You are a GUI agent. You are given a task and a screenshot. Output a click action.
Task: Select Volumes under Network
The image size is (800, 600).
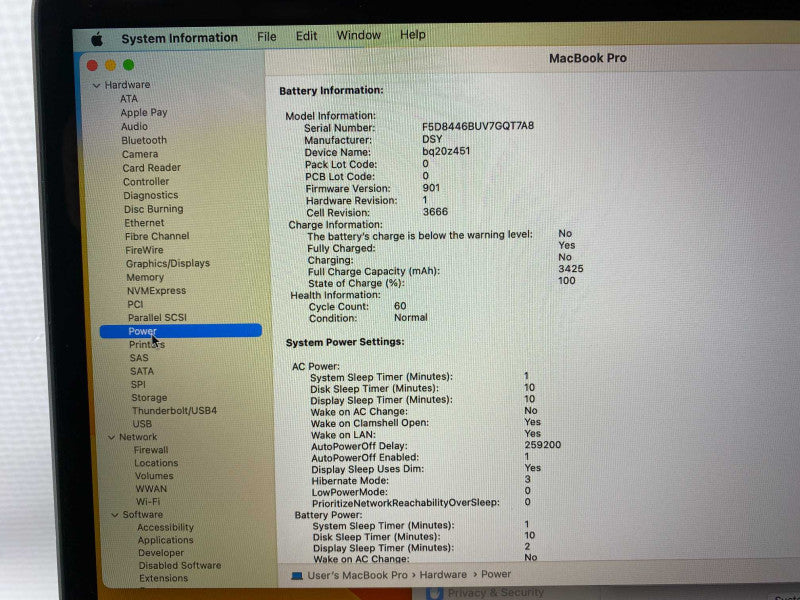click(154, 476)
